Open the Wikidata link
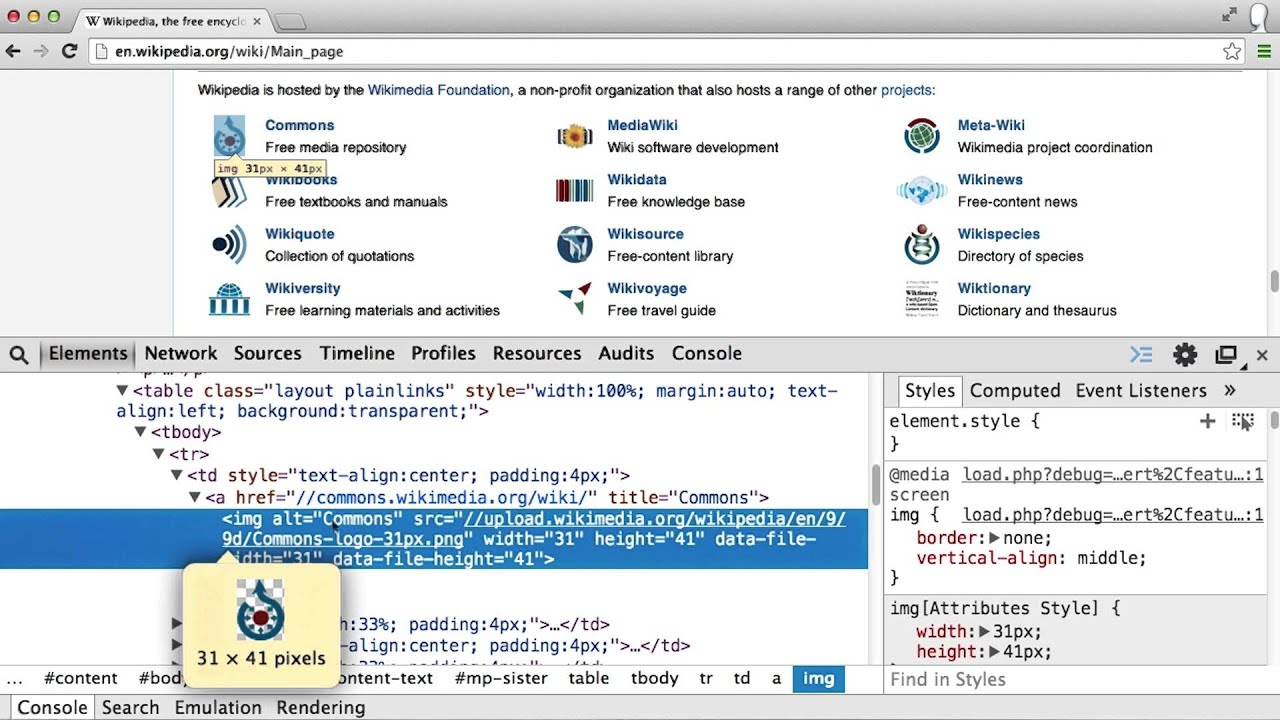This screenshot has width=1280, height=720. (x=637, y=179)
